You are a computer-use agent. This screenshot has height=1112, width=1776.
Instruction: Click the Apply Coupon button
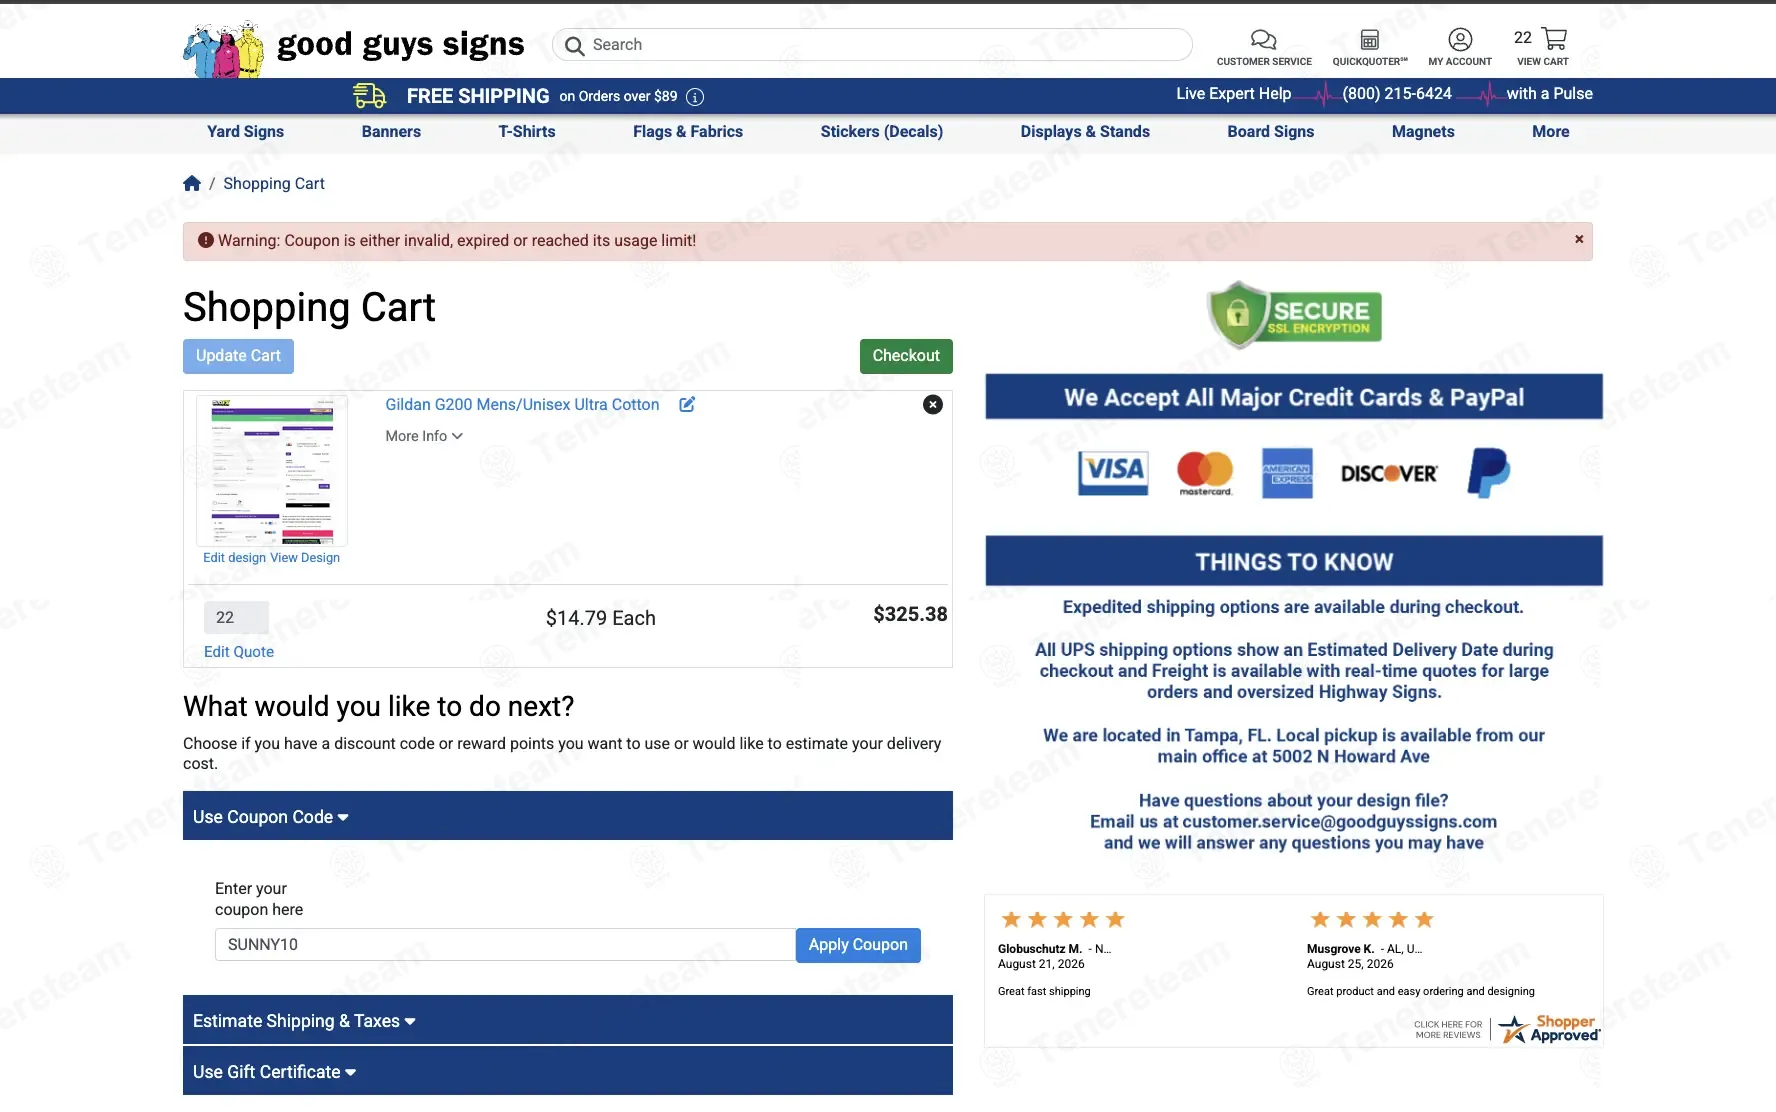point(858,945)
